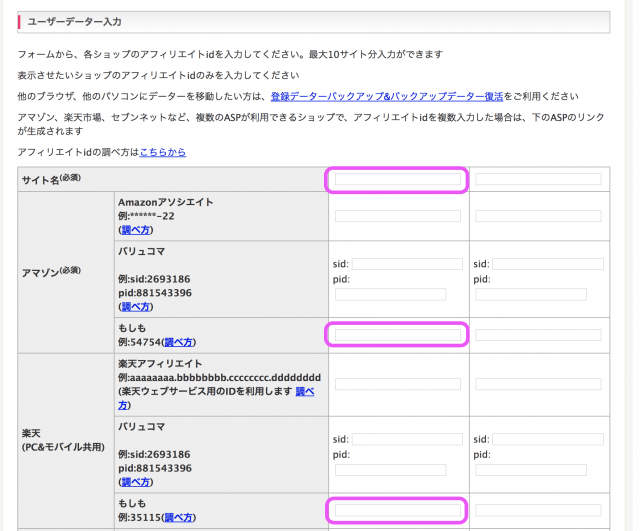The width and height of the screenshot is (640, 531).
Task: Click second-column Amazonアソシエイト input field
Action: coord(538,216)
